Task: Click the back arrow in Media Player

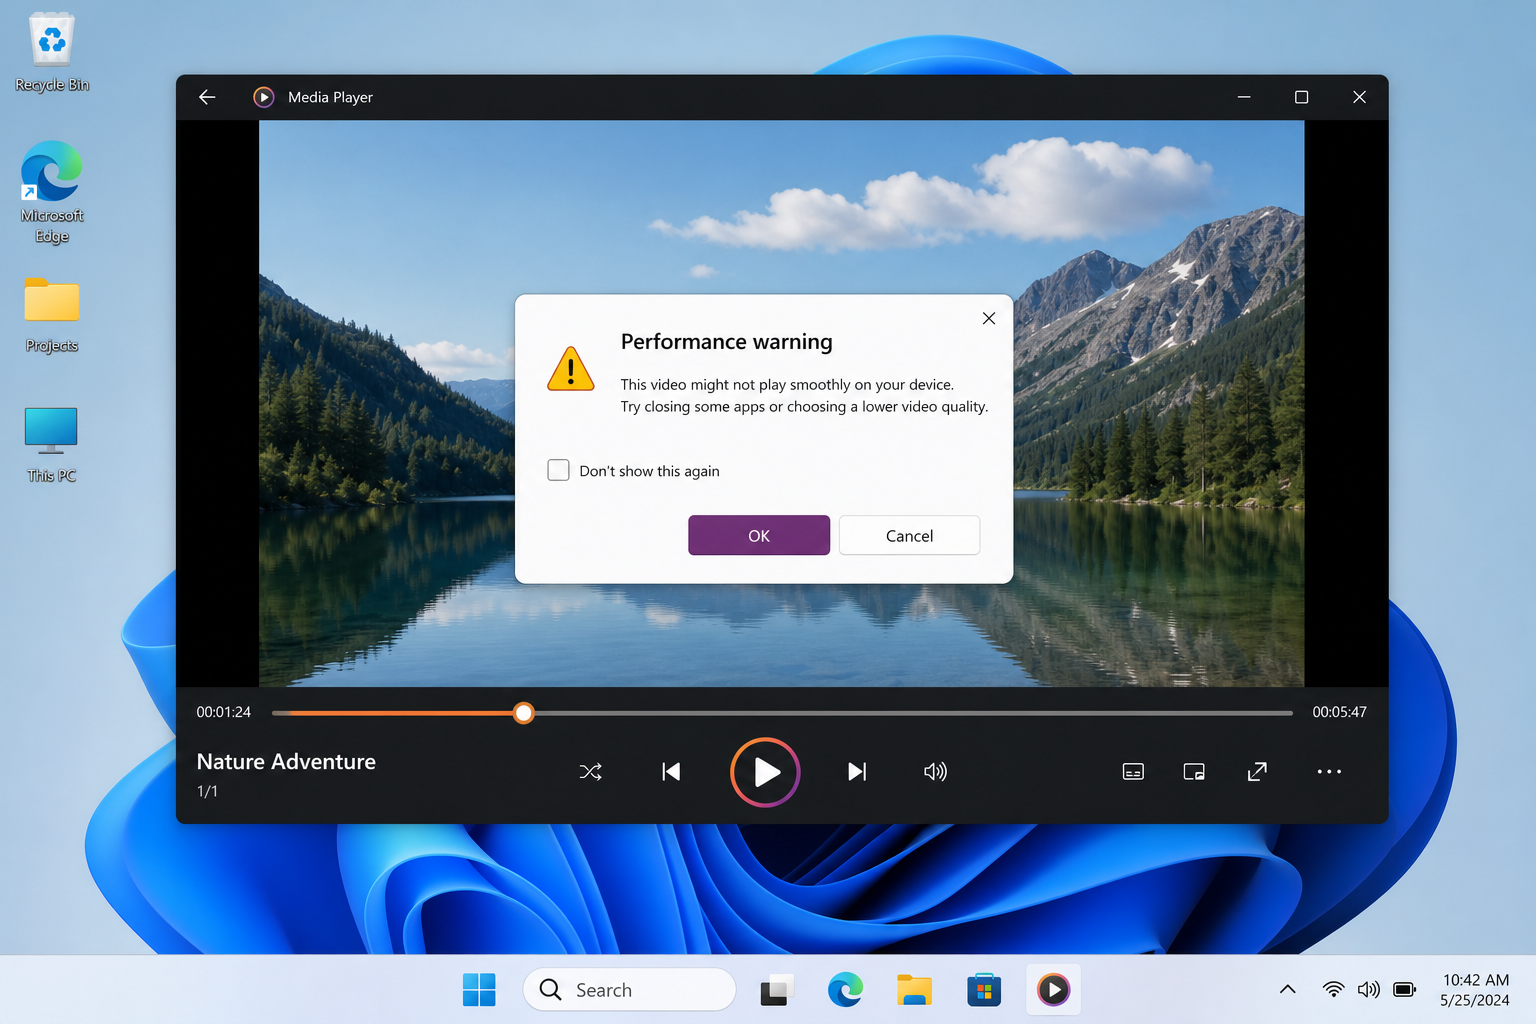Action: click(x=207, y=97)
